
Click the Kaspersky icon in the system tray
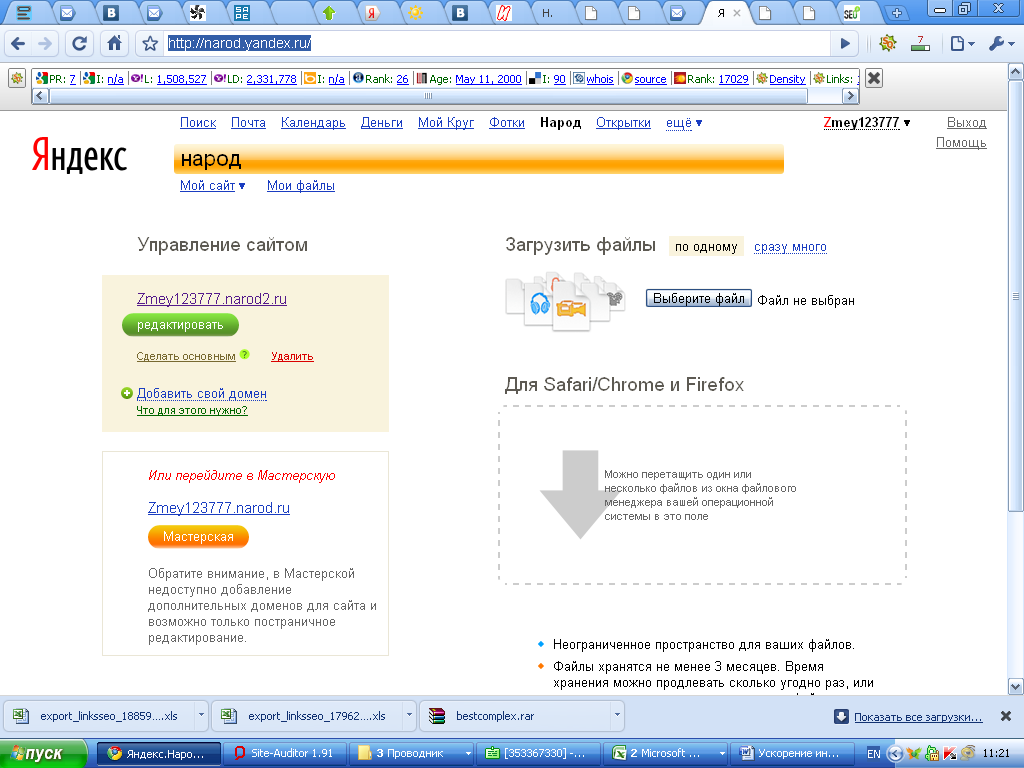(950, 753)
